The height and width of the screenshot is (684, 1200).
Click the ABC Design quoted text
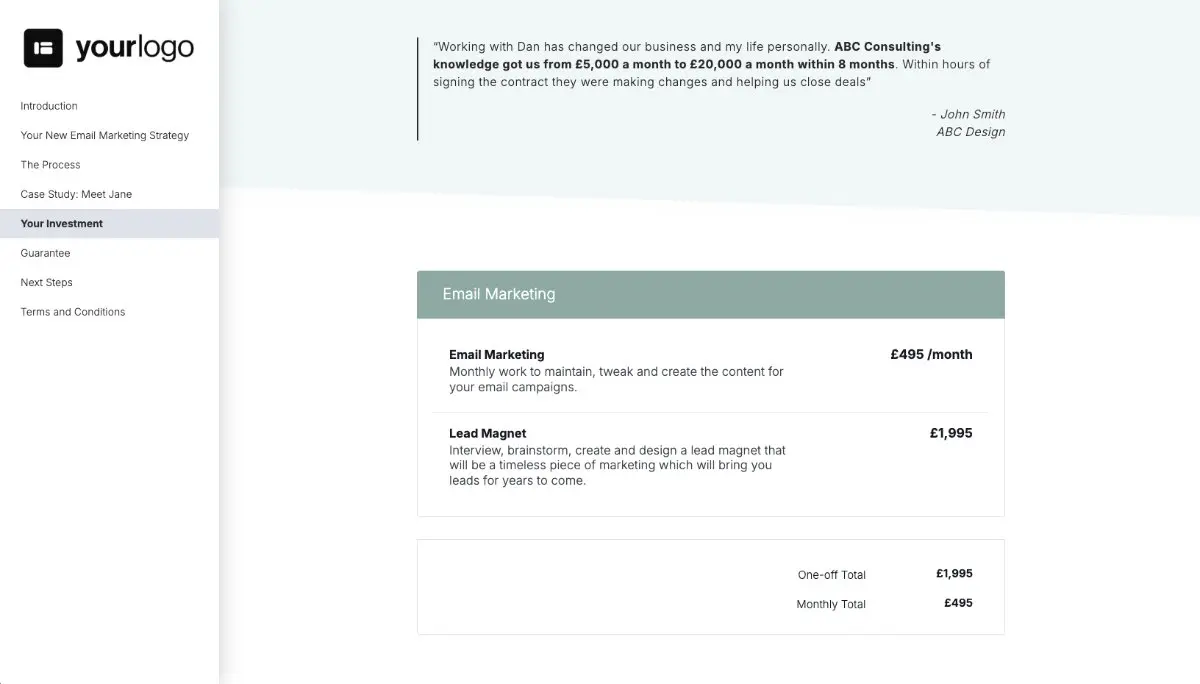click(x=971, y=131)
